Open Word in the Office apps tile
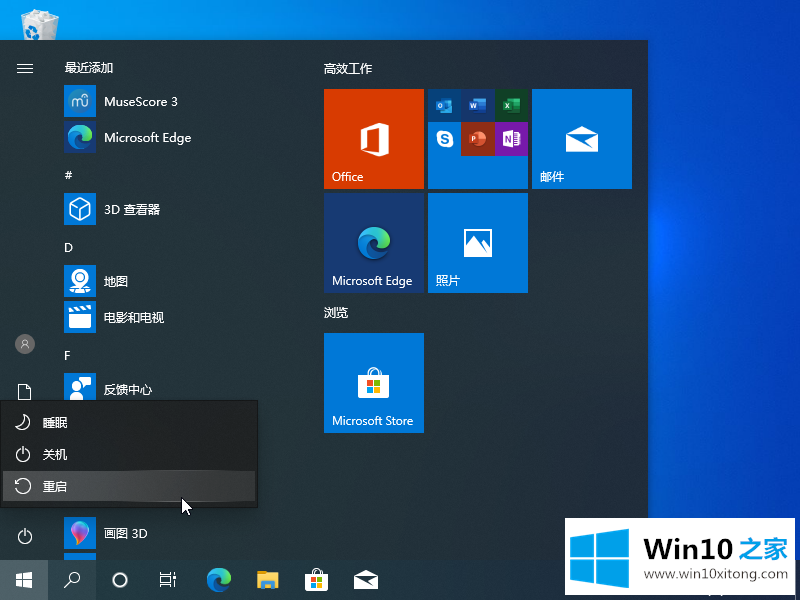The height and width of the screenshot is (600, 800). [478, 106]
